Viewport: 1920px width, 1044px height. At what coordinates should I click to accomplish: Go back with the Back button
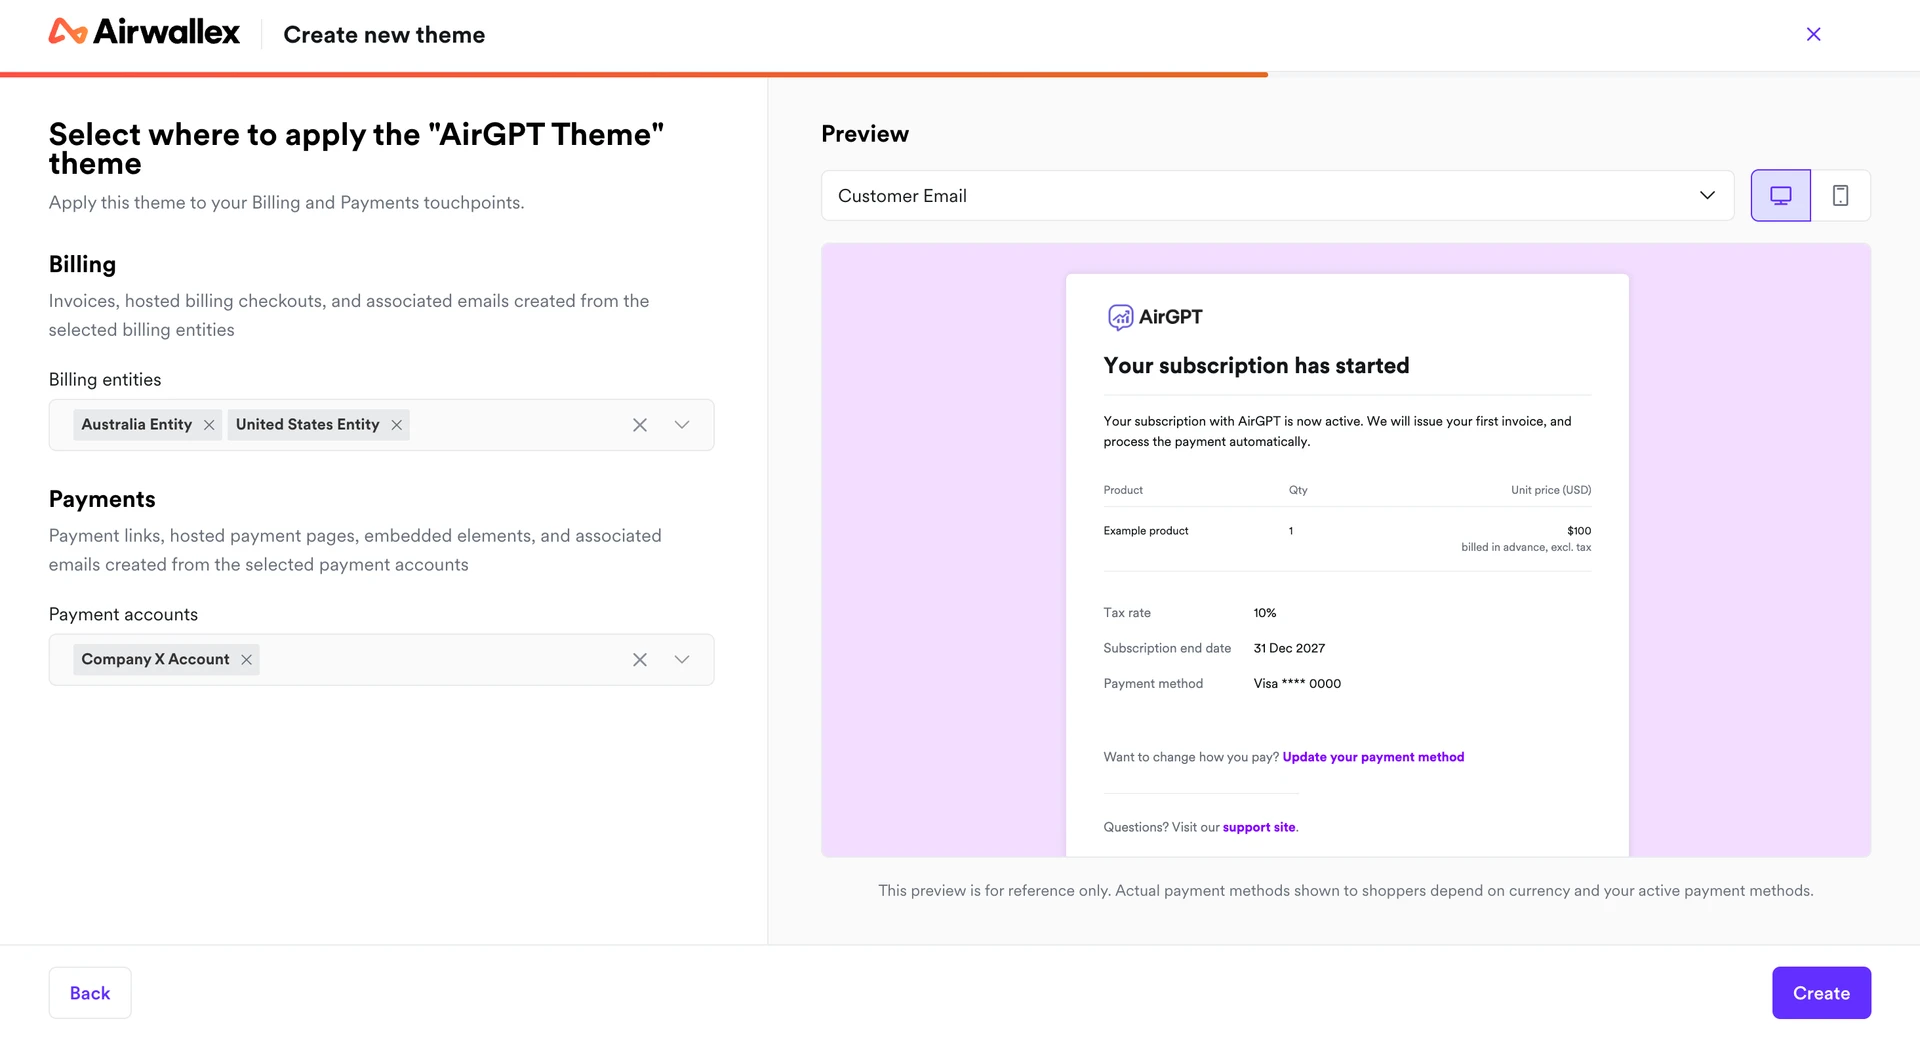pyautogui.click(x=90, y=993)
